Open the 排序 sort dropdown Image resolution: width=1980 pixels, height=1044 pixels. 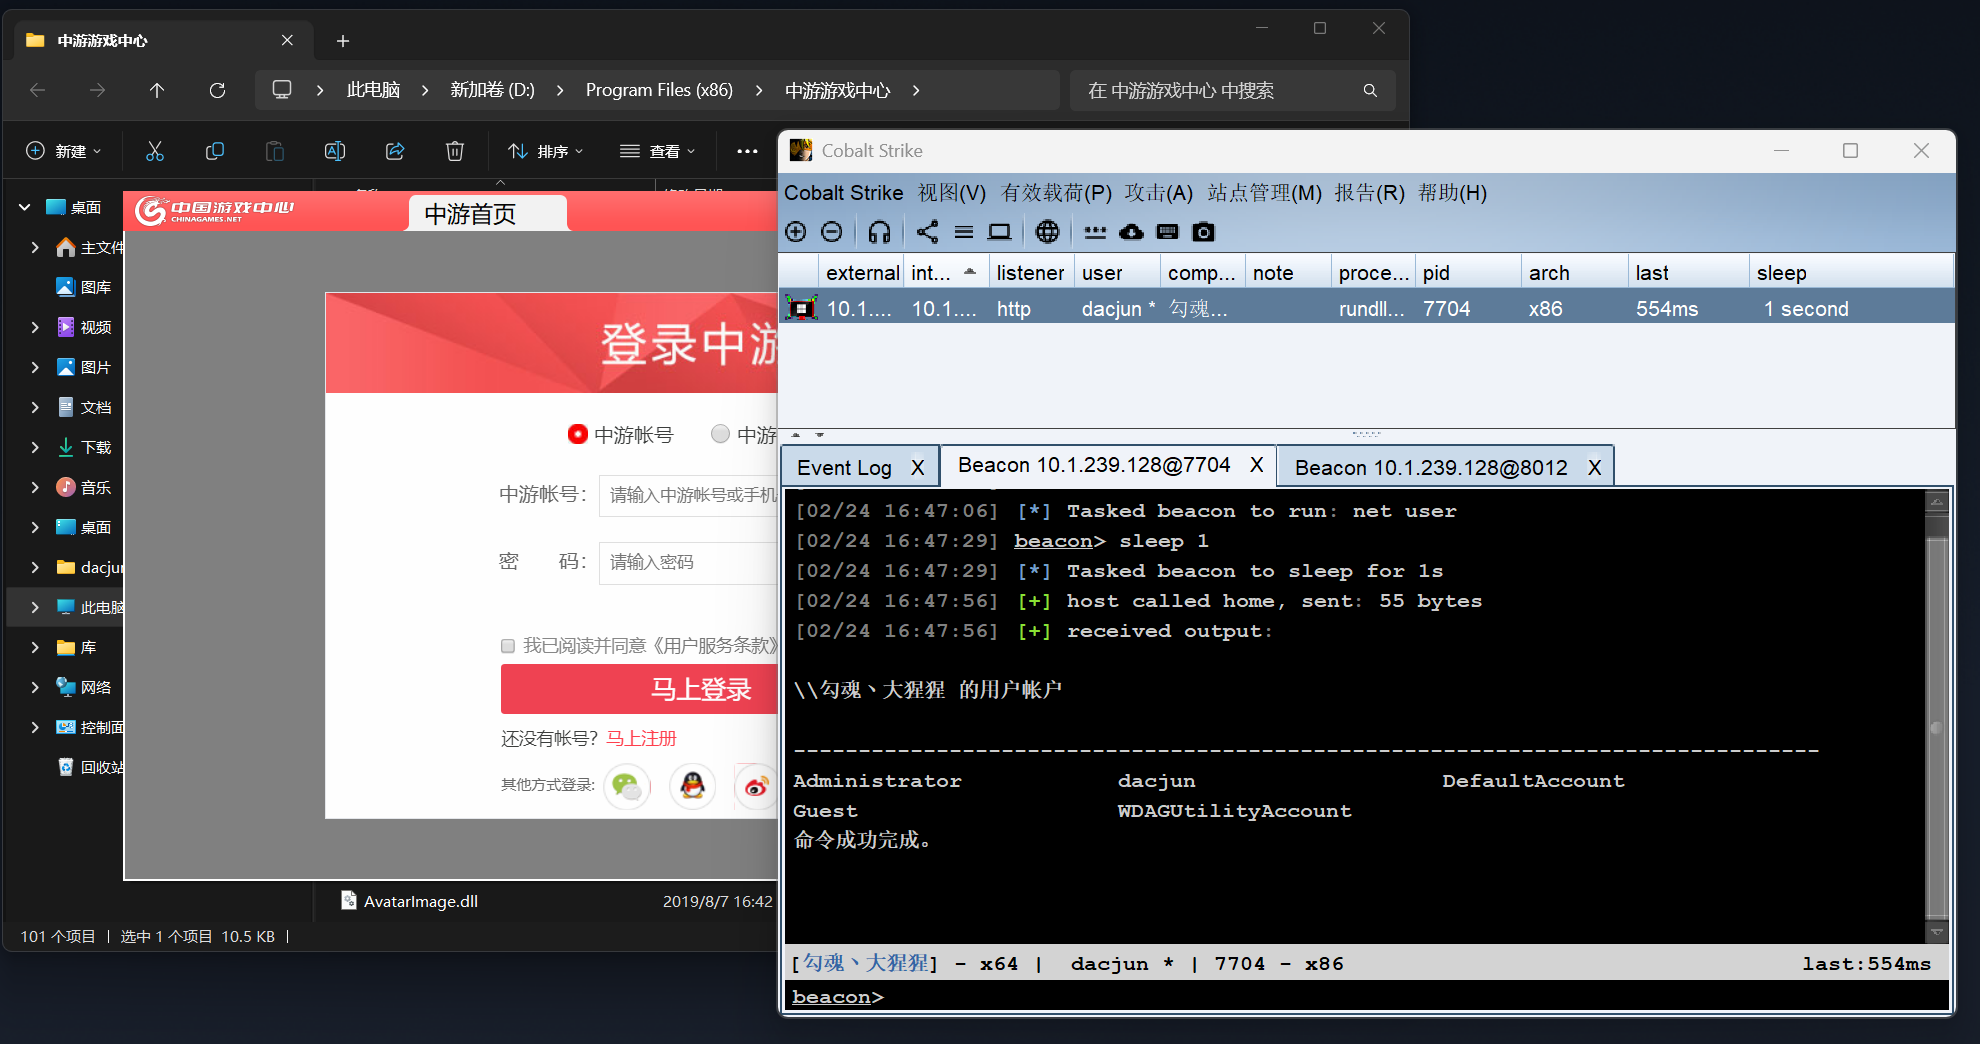click(x=545, y=151)
